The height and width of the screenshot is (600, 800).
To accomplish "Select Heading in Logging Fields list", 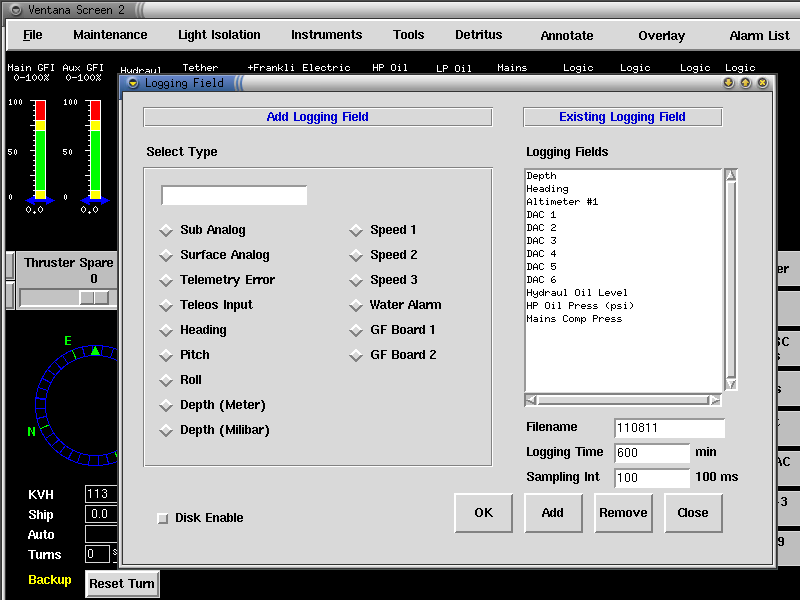I will pos(623,189).
